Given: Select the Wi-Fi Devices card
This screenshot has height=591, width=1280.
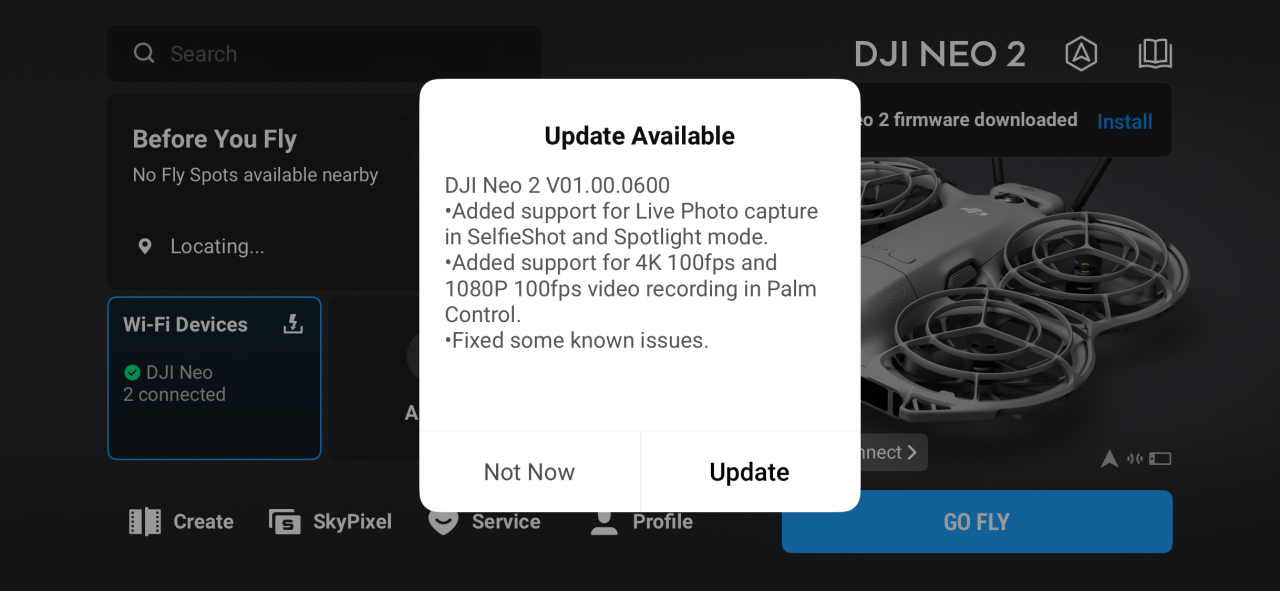Looking at the screenshot, I should tap(214, 378).
